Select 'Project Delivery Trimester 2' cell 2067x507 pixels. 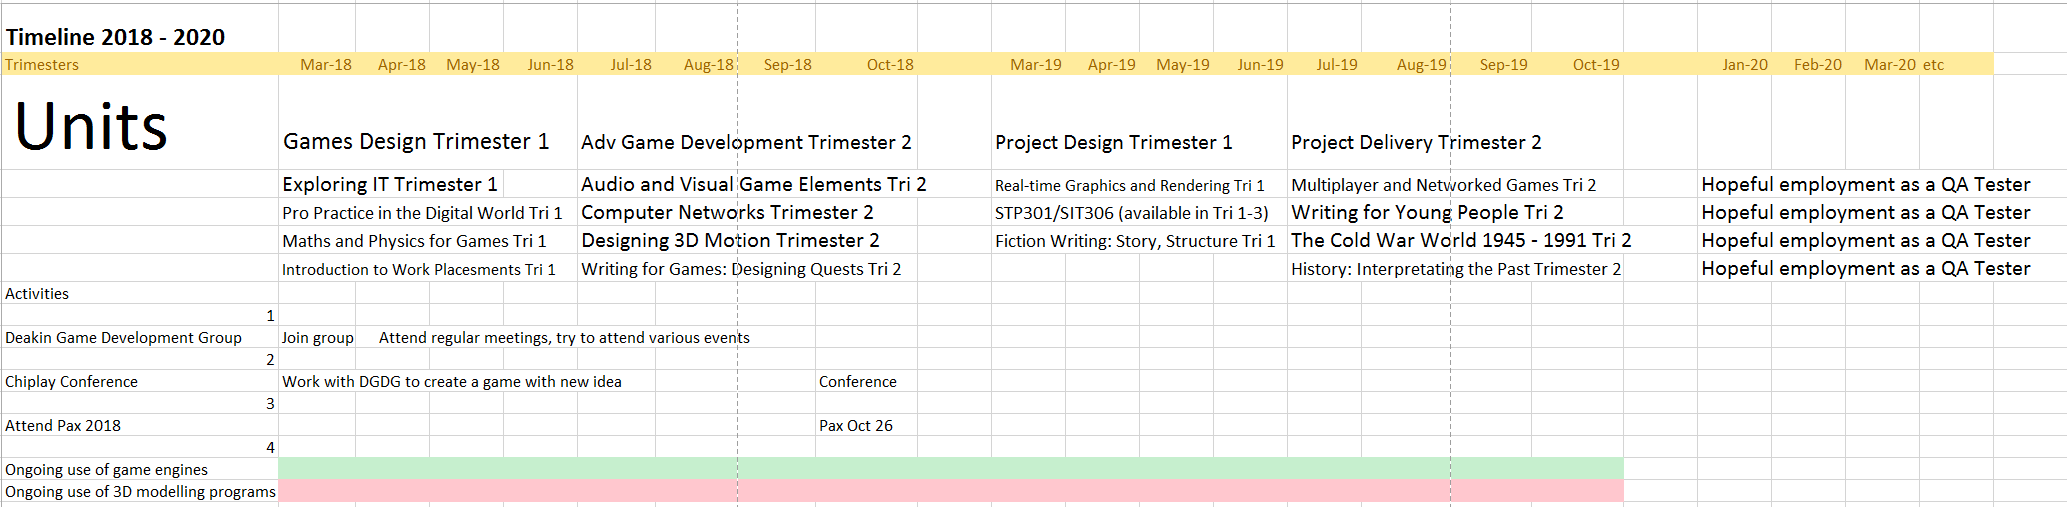click(x=1416, y=143)
